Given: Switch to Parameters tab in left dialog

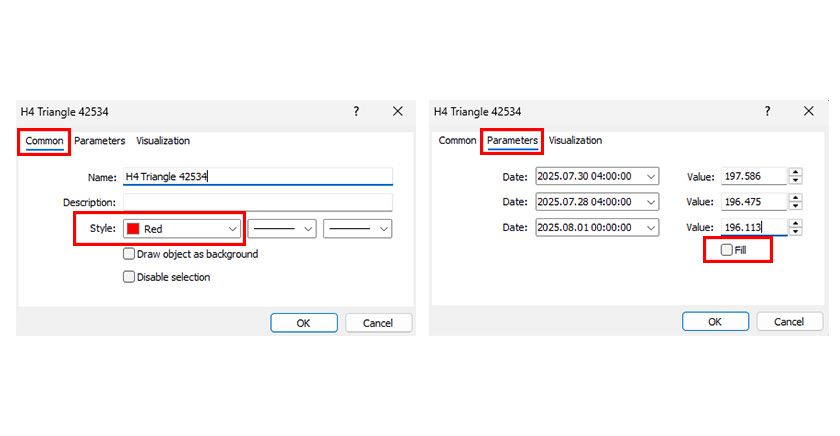Looking at the screenshot, I should [x=99, y=141].
